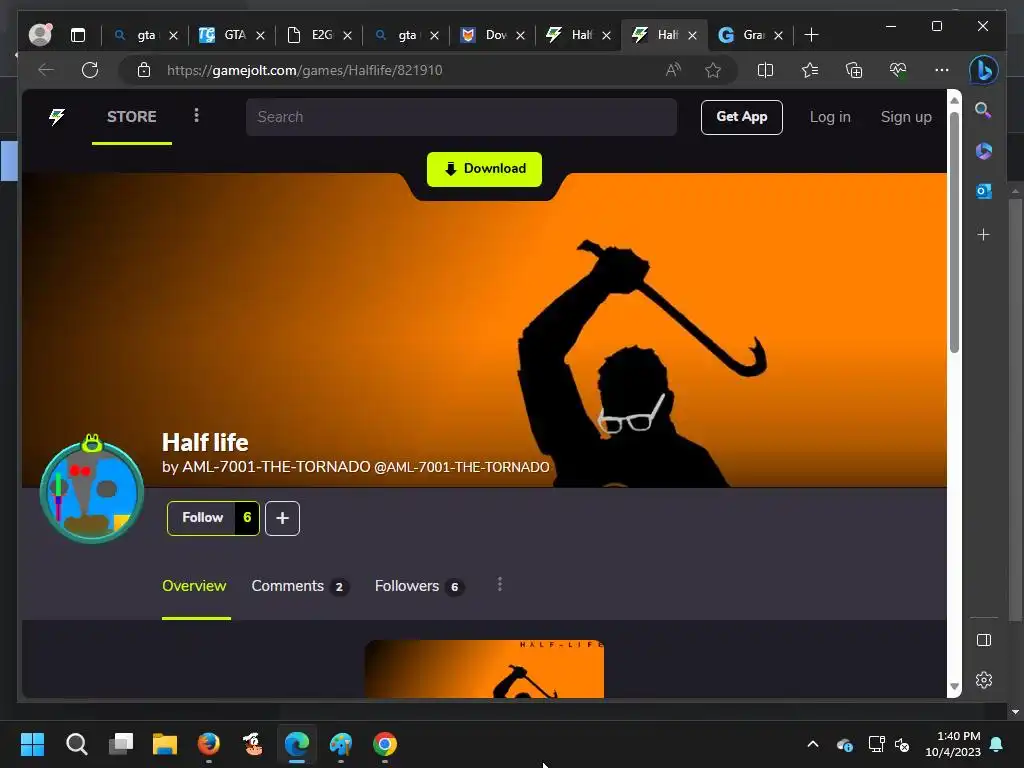Launch Firefox from taskbar
1024x768 pixels.
[x=209, y=744]
